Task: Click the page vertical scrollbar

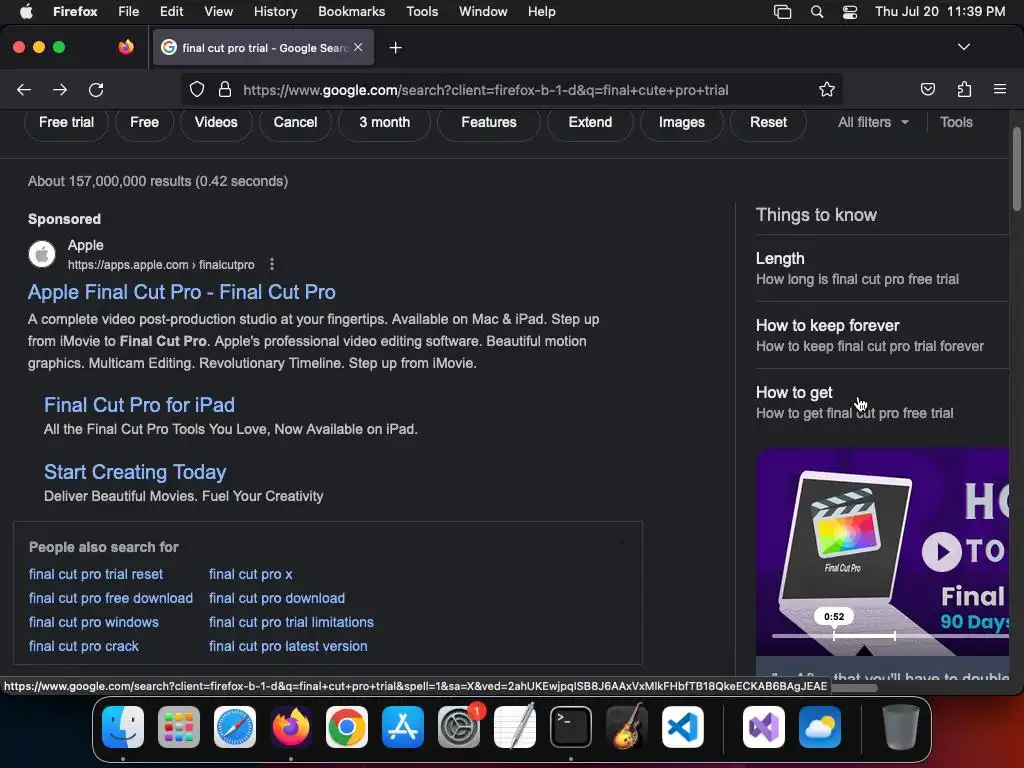Action: (1016, 169)
